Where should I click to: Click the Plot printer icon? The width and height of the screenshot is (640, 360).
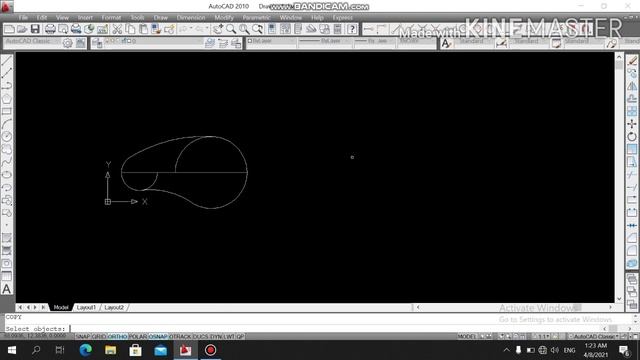(50, 29)
